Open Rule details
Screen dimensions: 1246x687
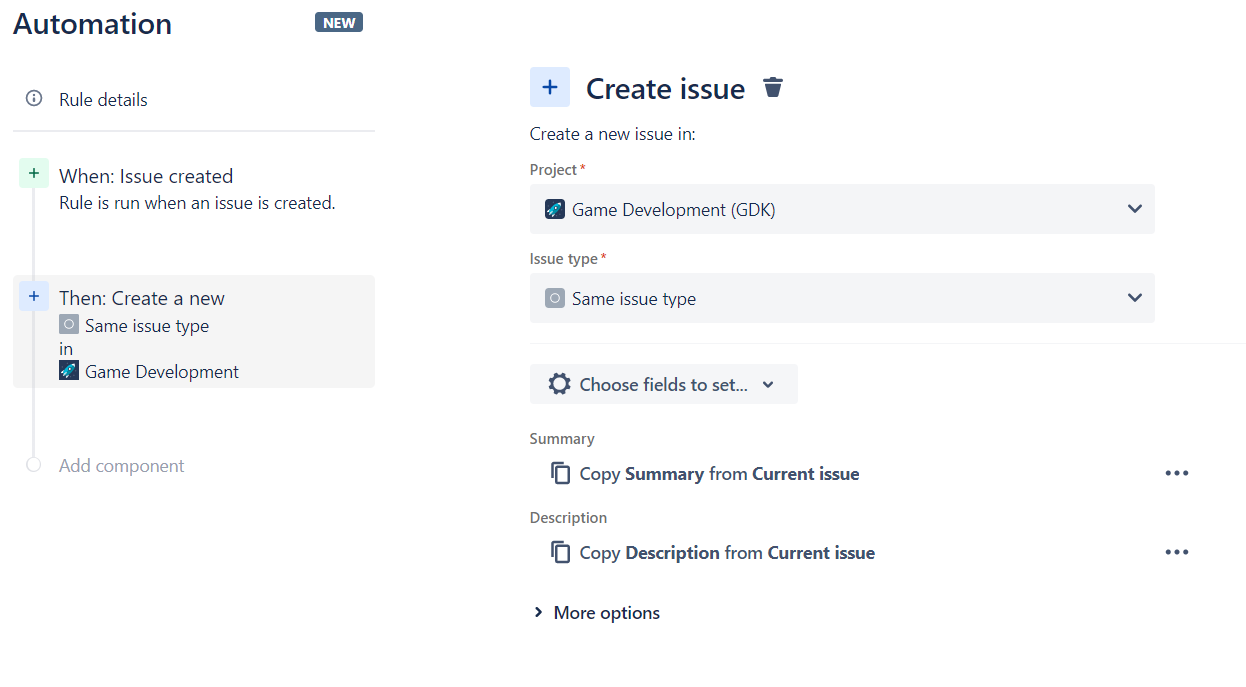click(x=103, y=100)
